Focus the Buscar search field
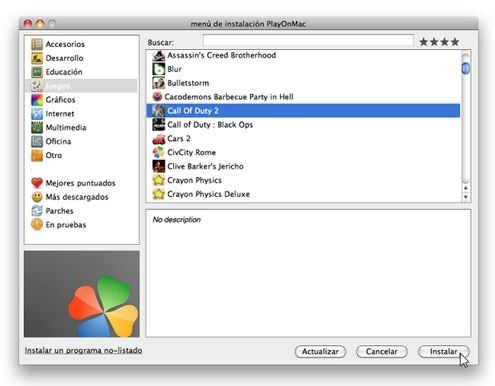The image size is (495, 386). [x=308, y=41]
